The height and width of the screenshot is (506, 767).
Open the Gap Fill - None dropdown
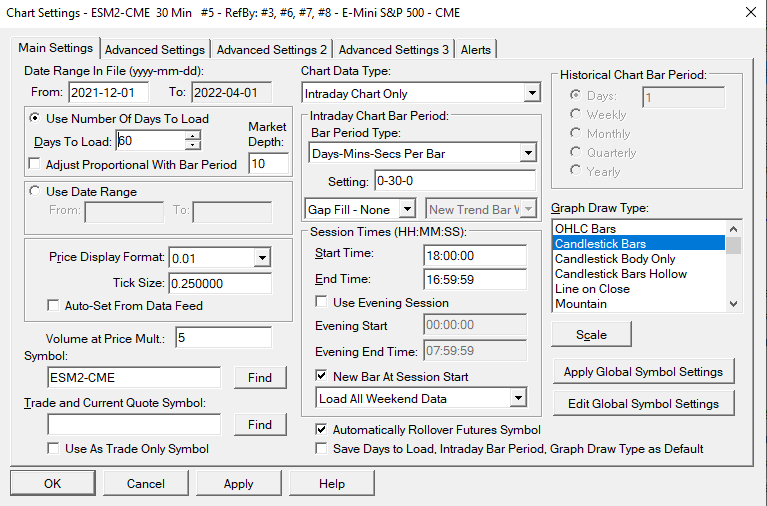tap(407, 209)
